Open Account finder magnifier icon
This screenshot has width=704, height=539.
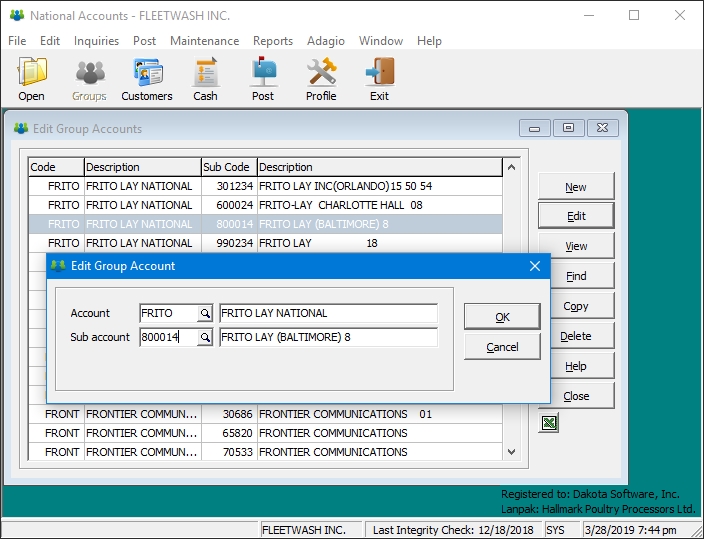pos(205,313)
